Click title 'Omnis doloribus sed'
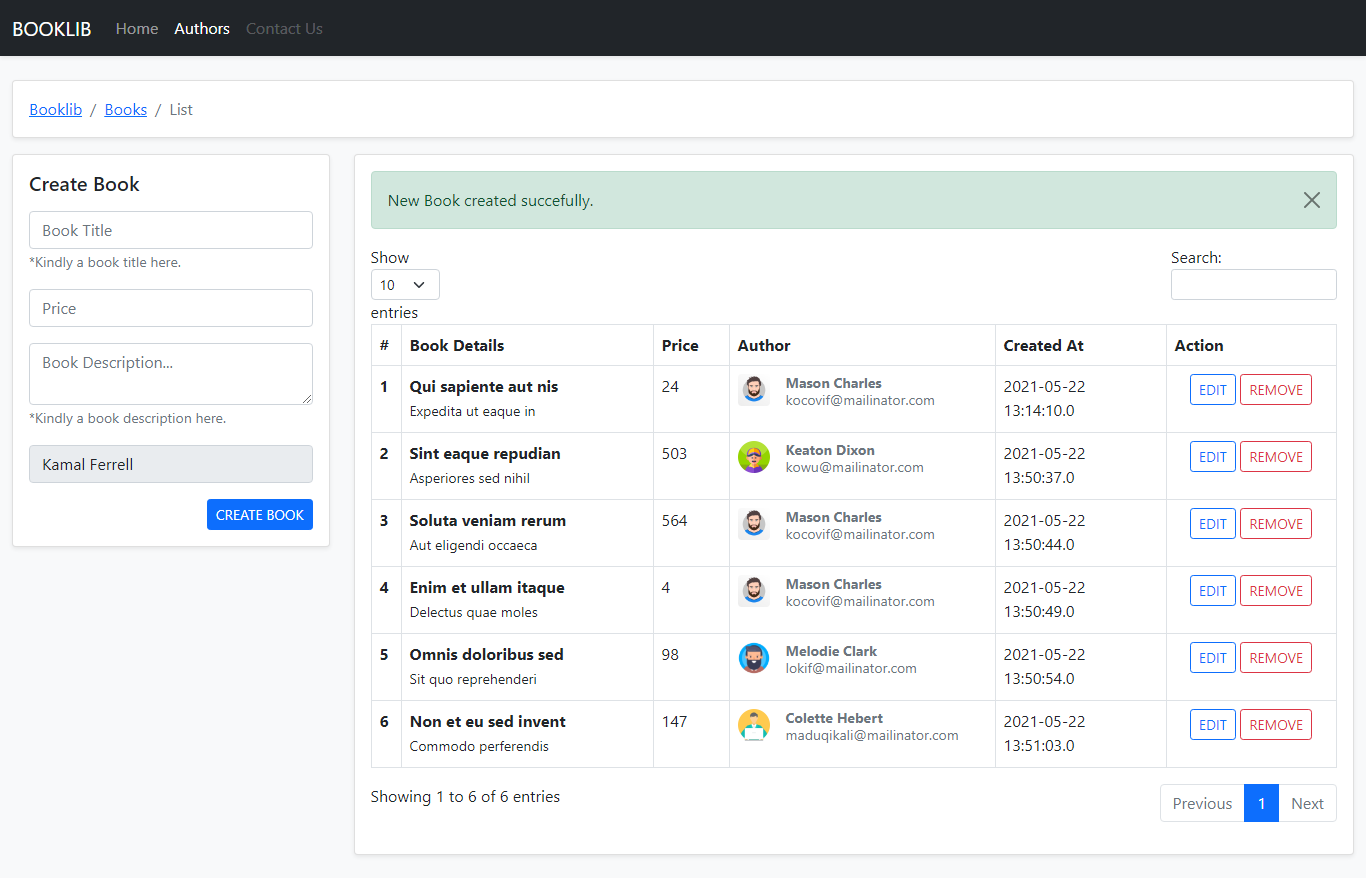This screenshot has width=1366, height=879. pyautogui.click(x=487, y=655)
